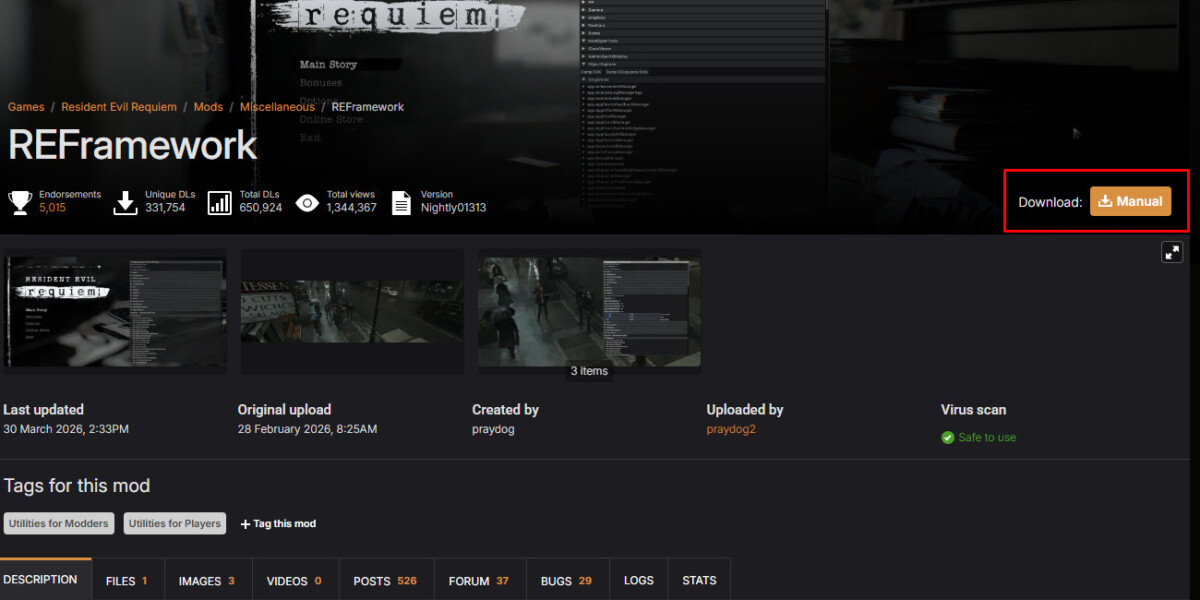Image resolution: width=1200 pixels, height=600 pixels.
Task: Switch to the LOGS tab
Action: click(x=639, y=580)
